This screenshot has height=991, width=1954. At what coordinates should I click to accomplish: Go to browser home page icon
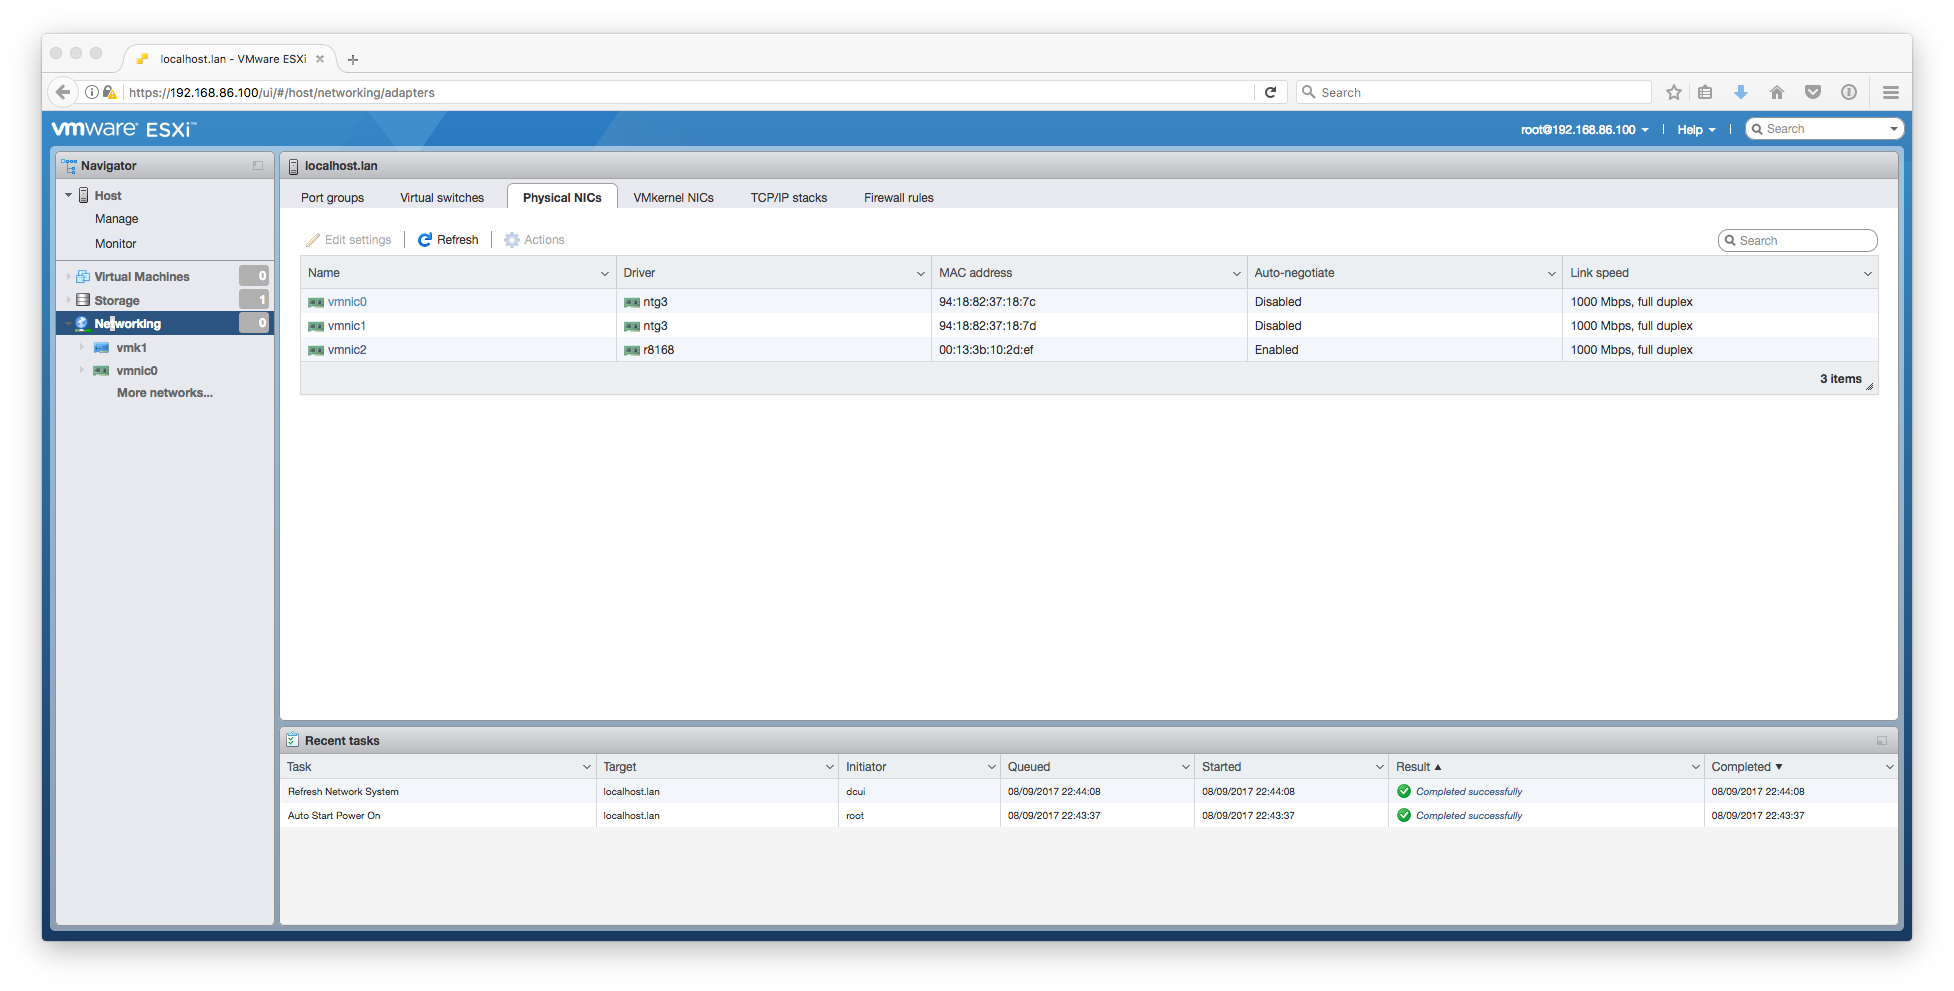(1777, 92)
